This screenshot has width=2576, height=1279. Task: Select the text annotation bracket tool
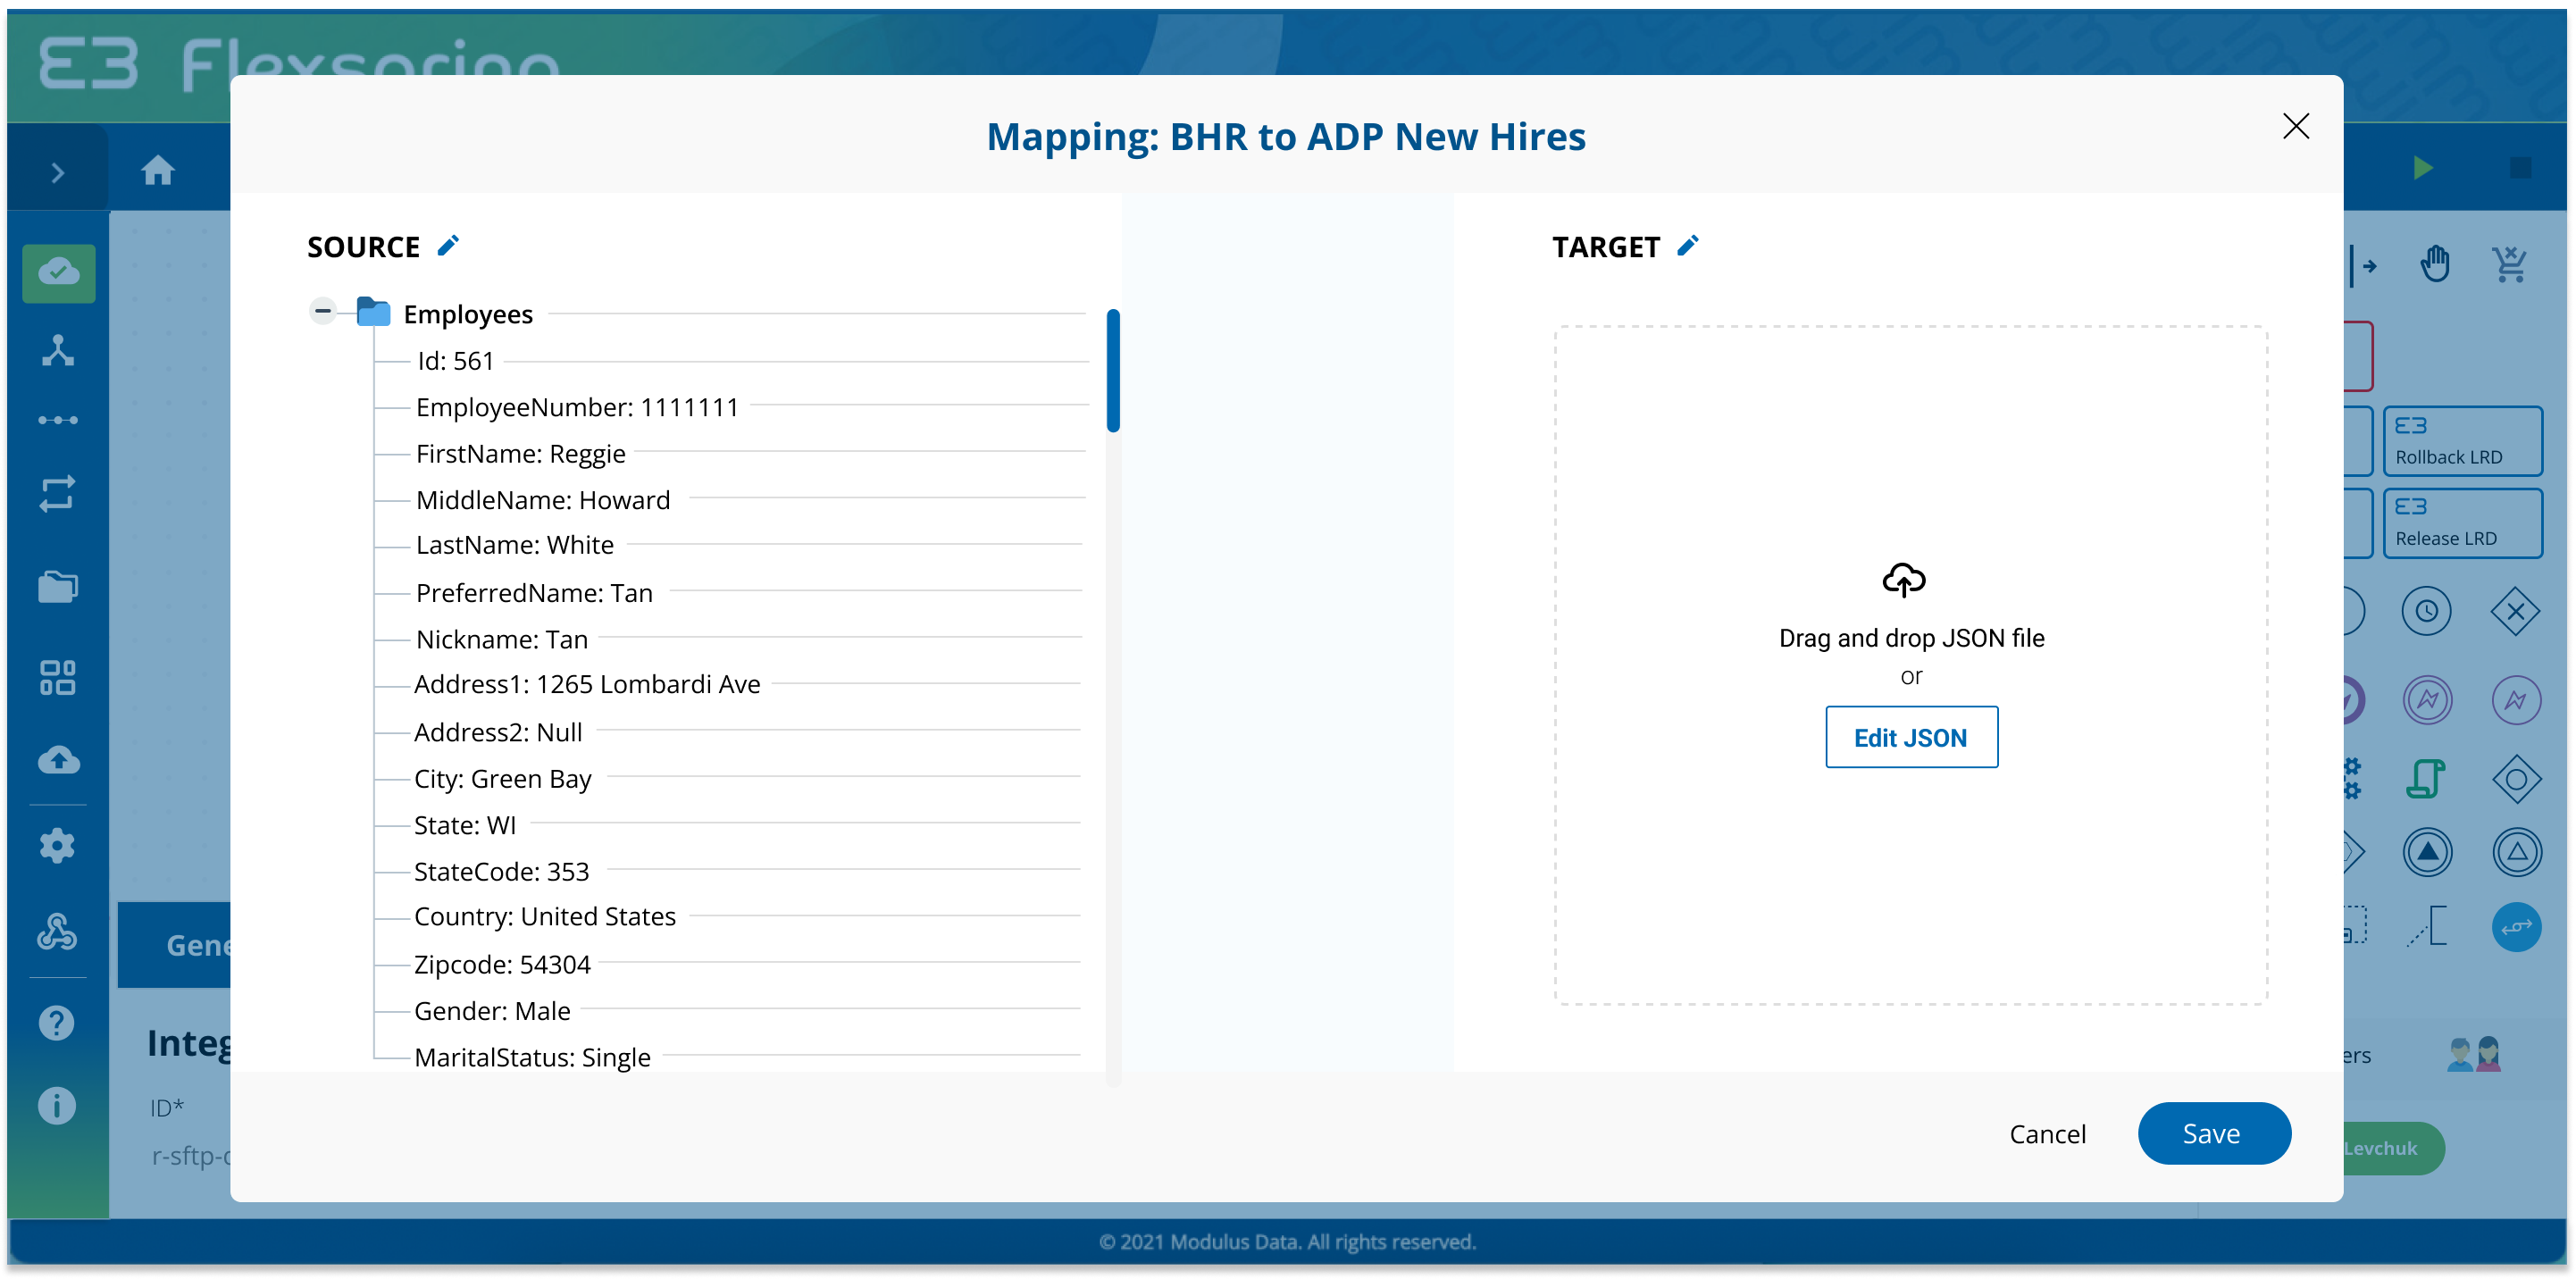(x=2427, y=926)
